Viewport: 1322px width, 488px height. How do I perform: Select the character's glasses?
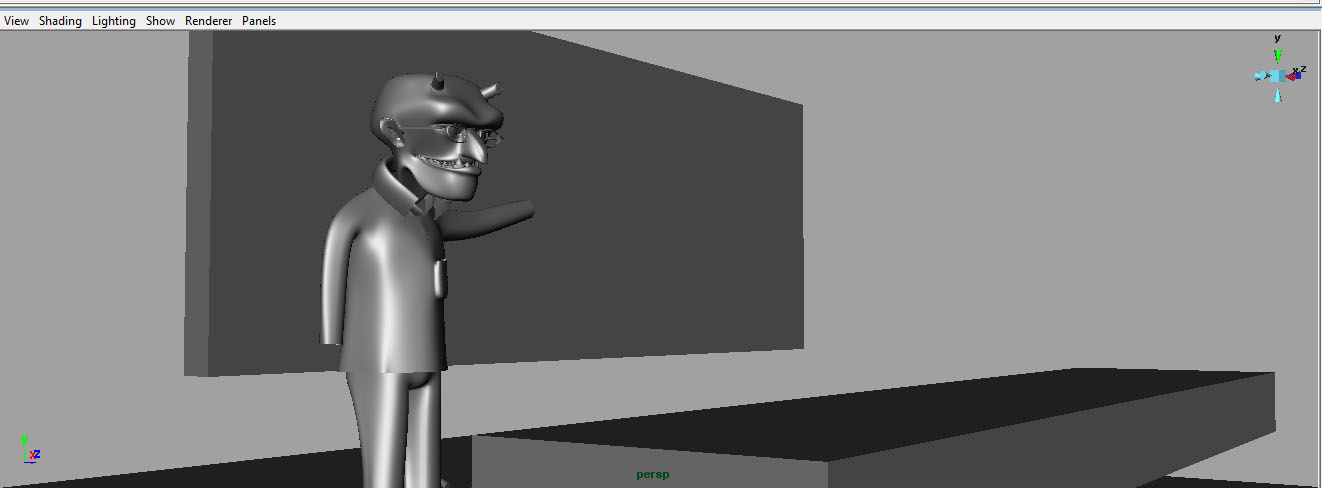click(455, 131)
